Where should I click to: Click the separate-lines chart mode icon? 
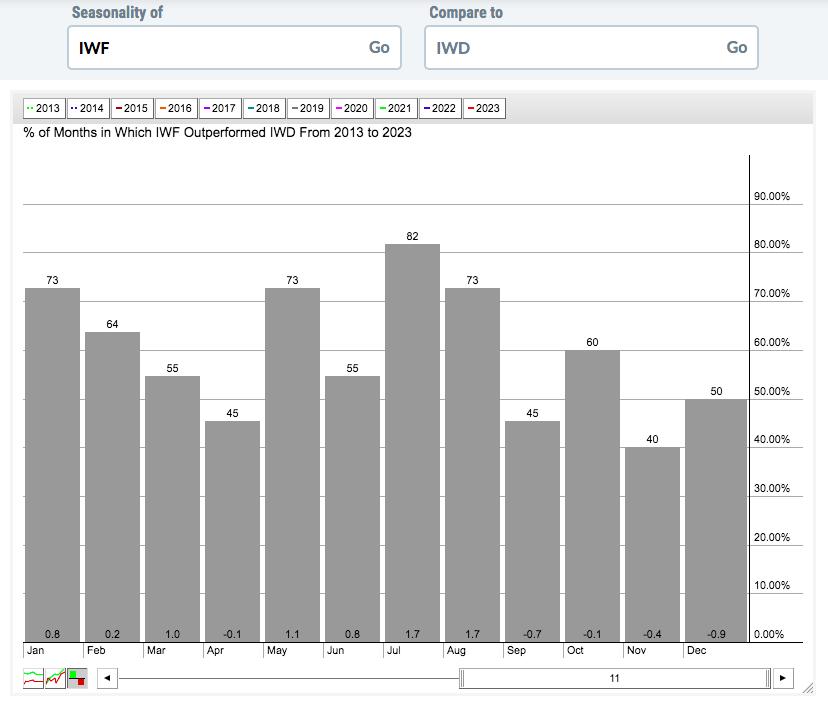33,679
